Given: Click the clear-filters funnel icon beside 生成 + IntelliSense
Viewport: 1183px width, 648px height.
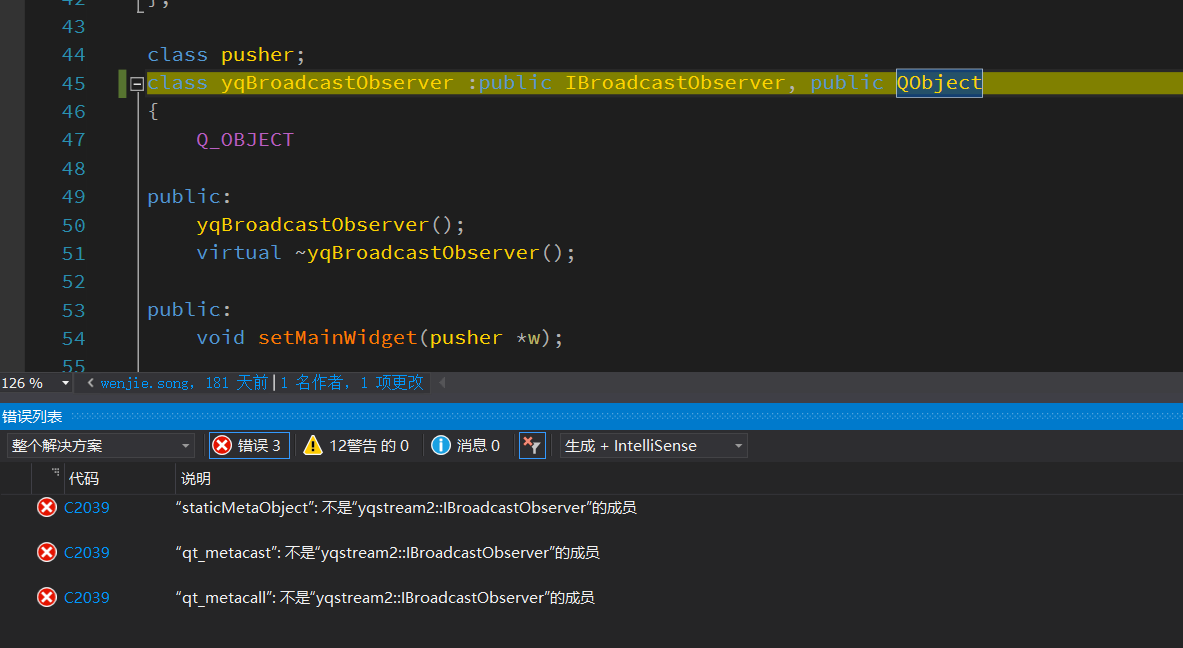Looking at the screenshot, I should 531,445.
